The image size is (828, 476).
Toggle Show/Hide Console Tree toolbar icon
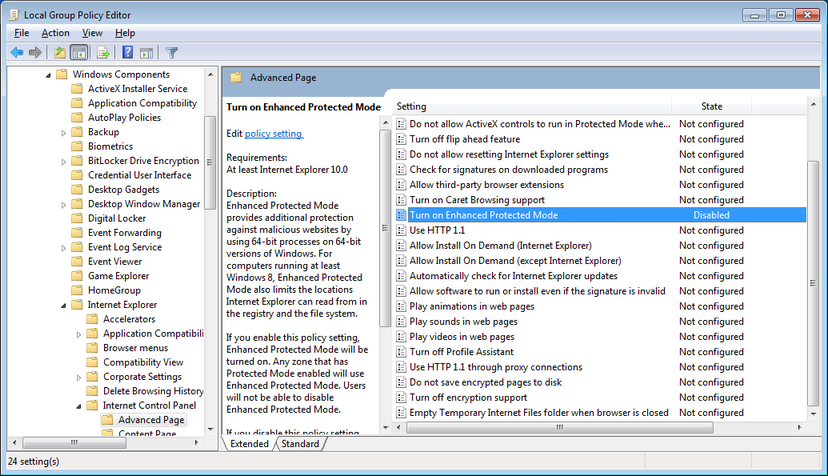click(79, 52)
